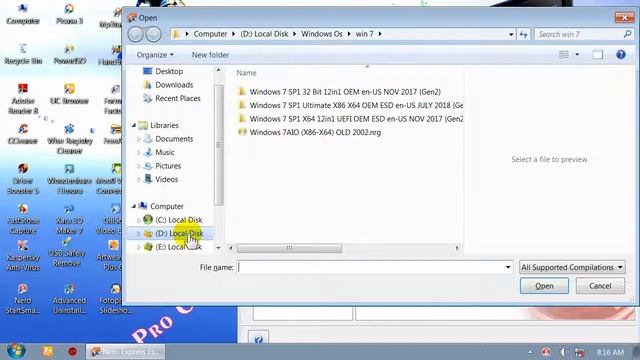Open the Recycle Bin desktop icon
This screenshot has height=360, width=640.
coord(23,55)
